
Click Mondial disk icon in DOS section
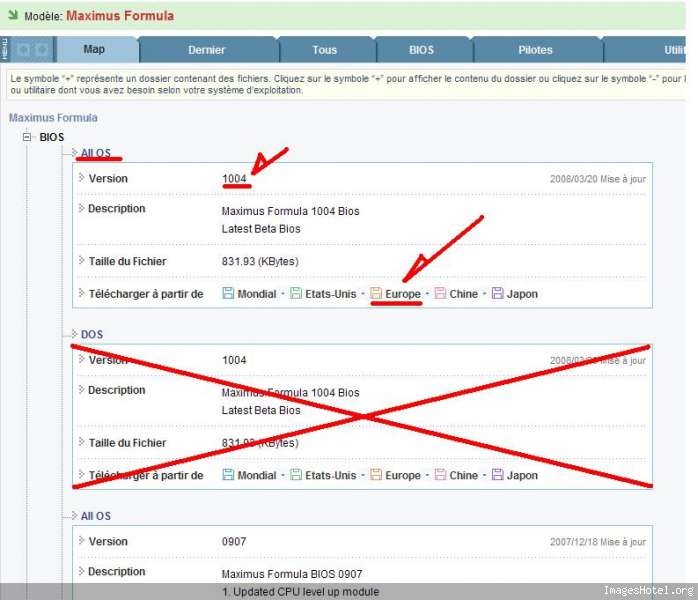point(228,474)
